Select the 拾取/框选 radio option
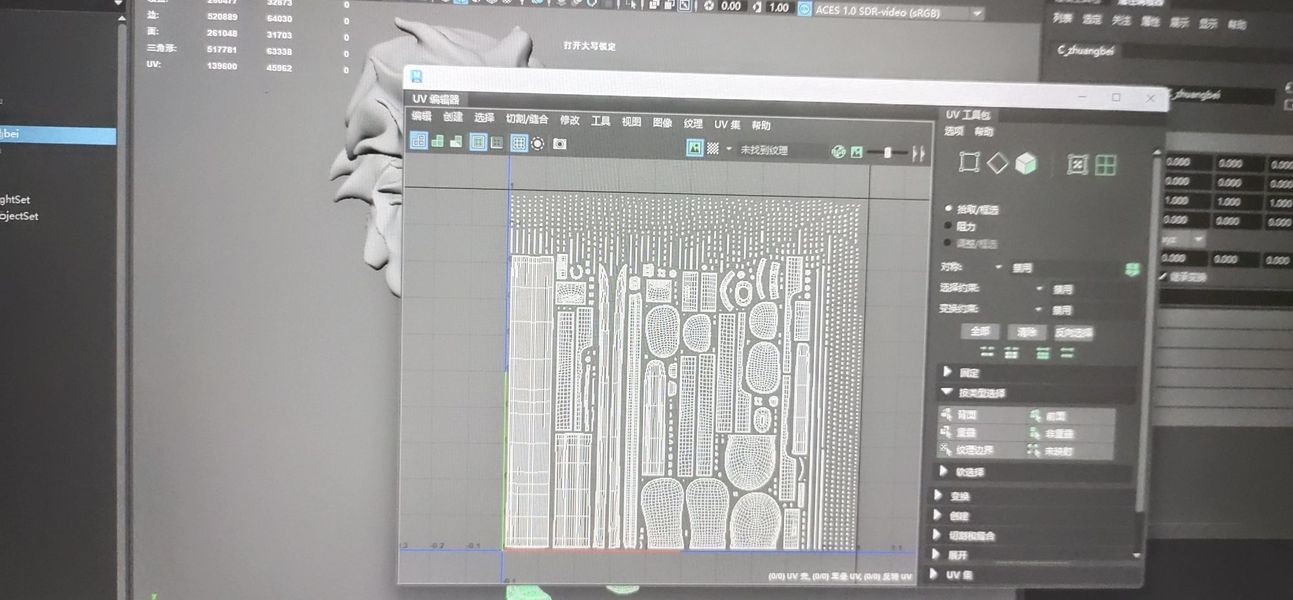 click(x=949, y=209)
